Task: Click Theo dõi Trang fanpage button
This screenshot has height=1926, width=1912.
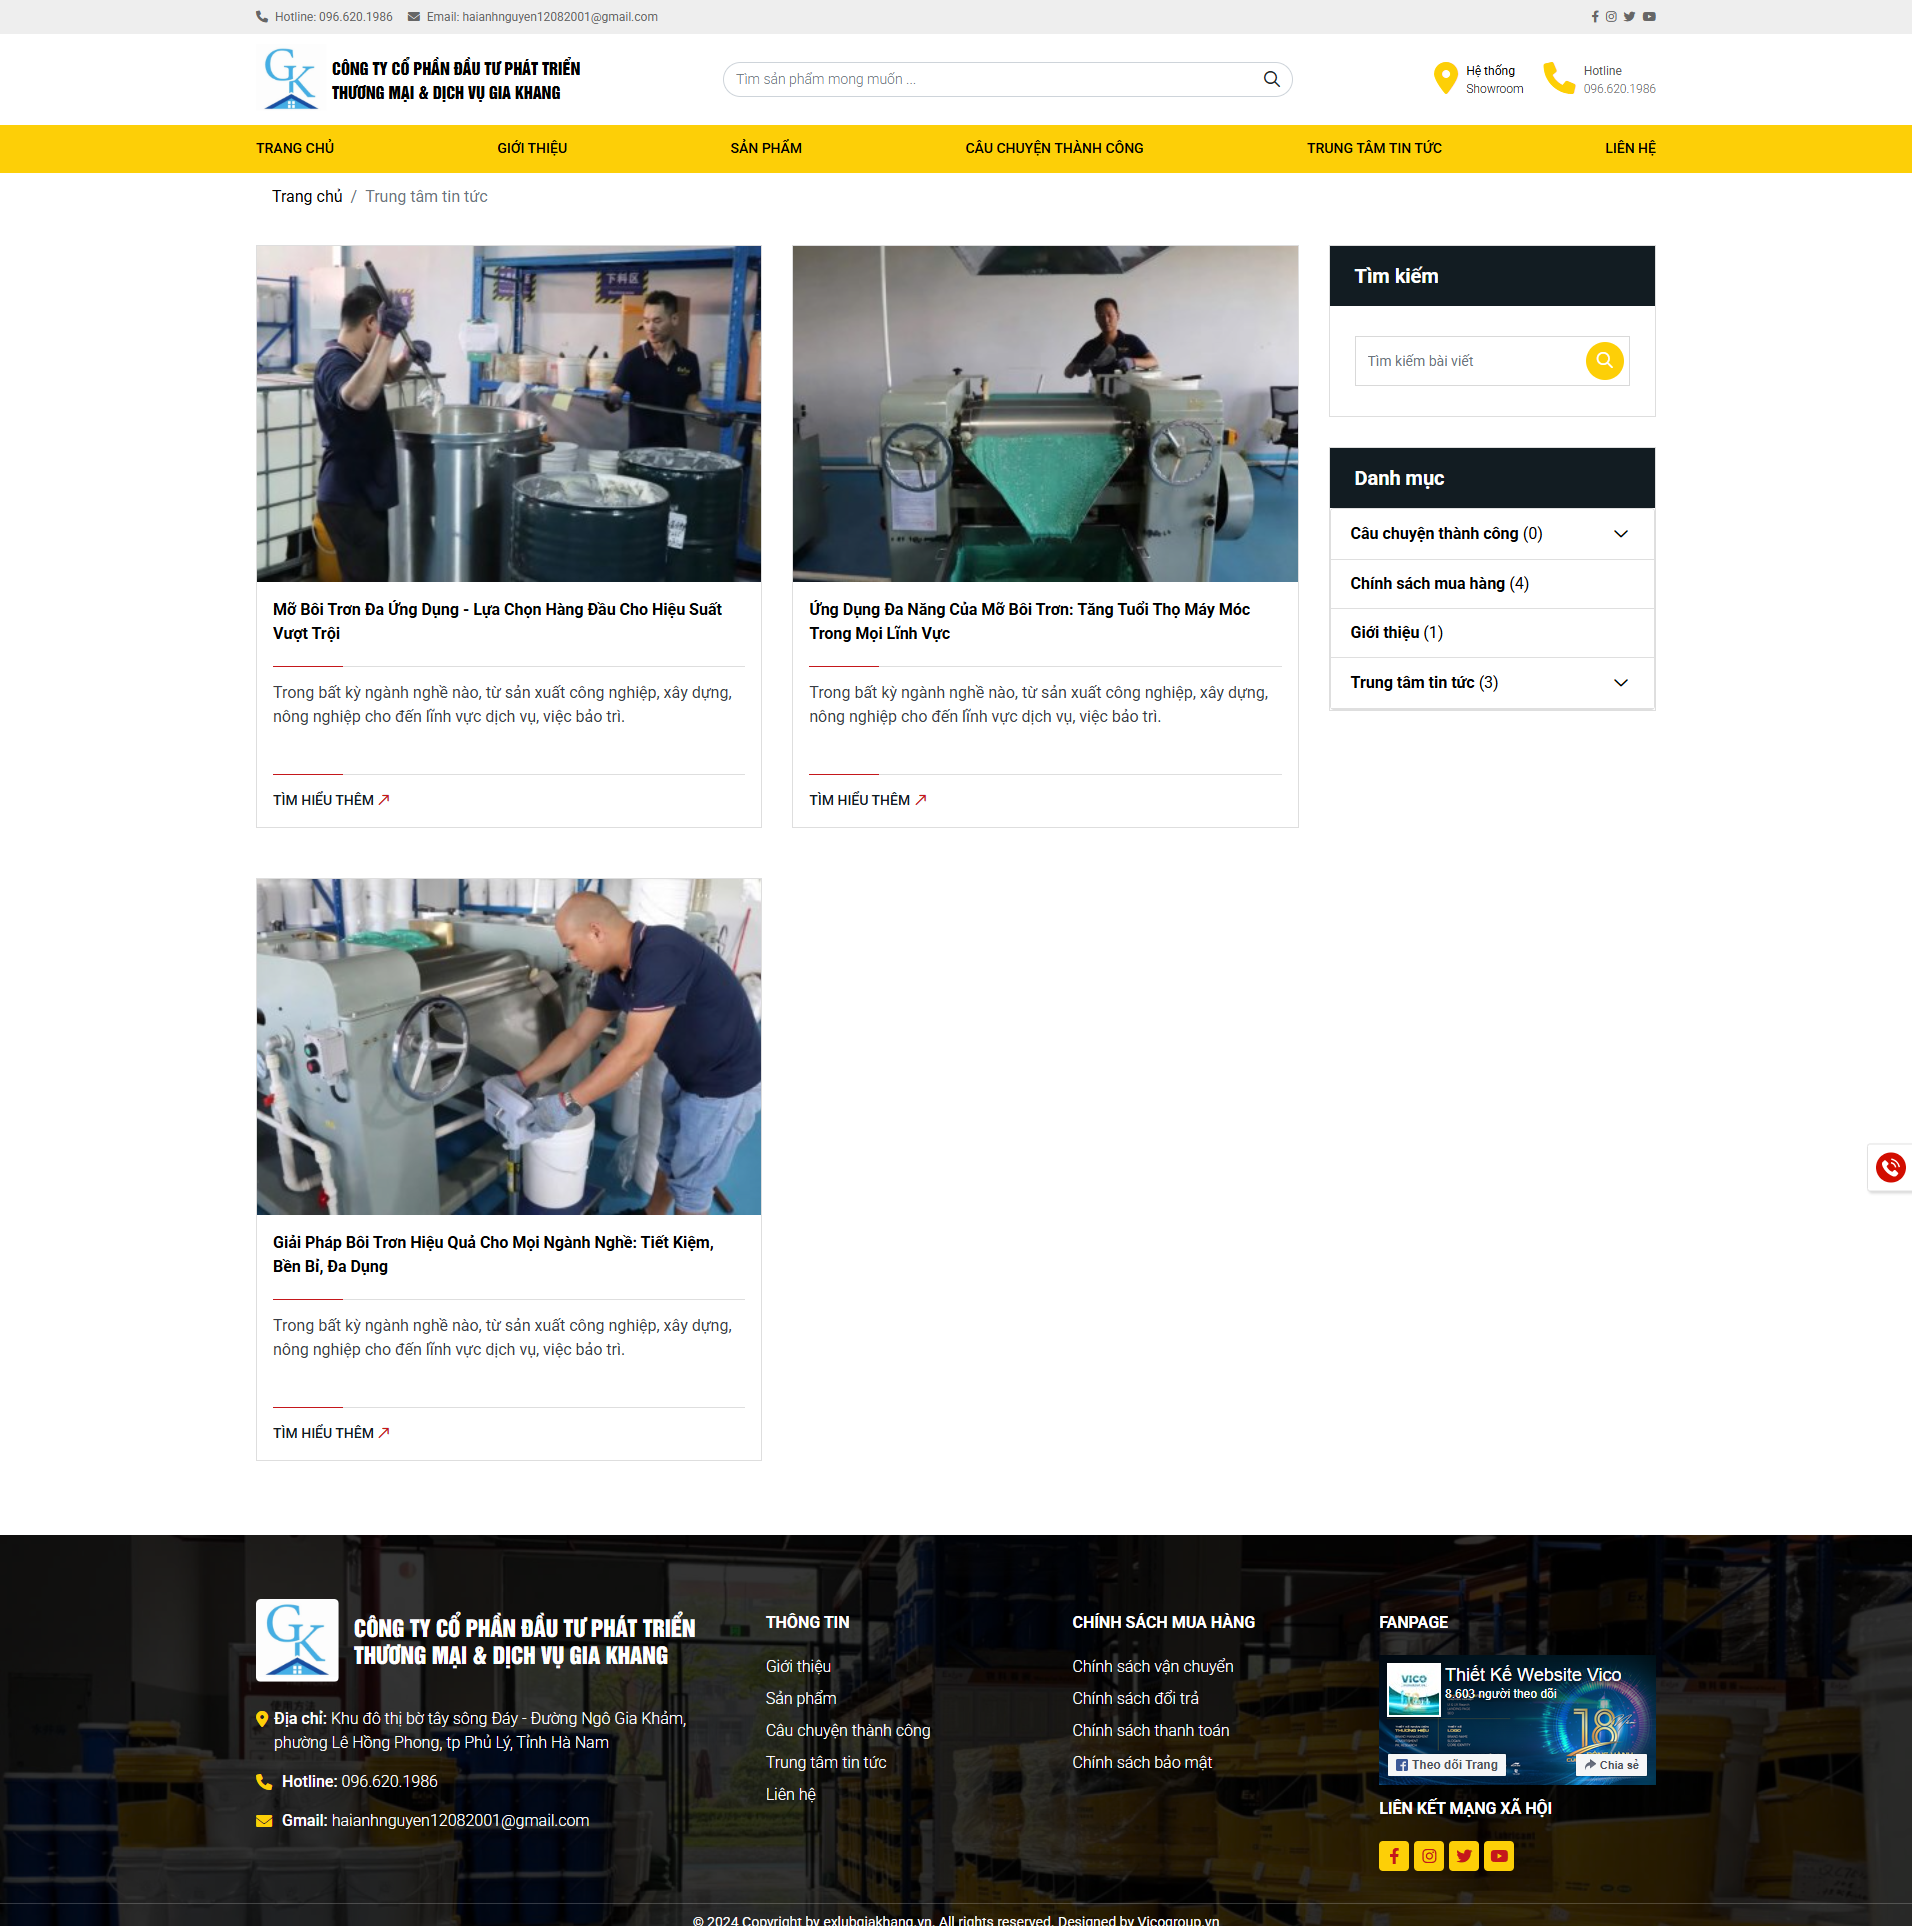Action: (1447, 1765)
